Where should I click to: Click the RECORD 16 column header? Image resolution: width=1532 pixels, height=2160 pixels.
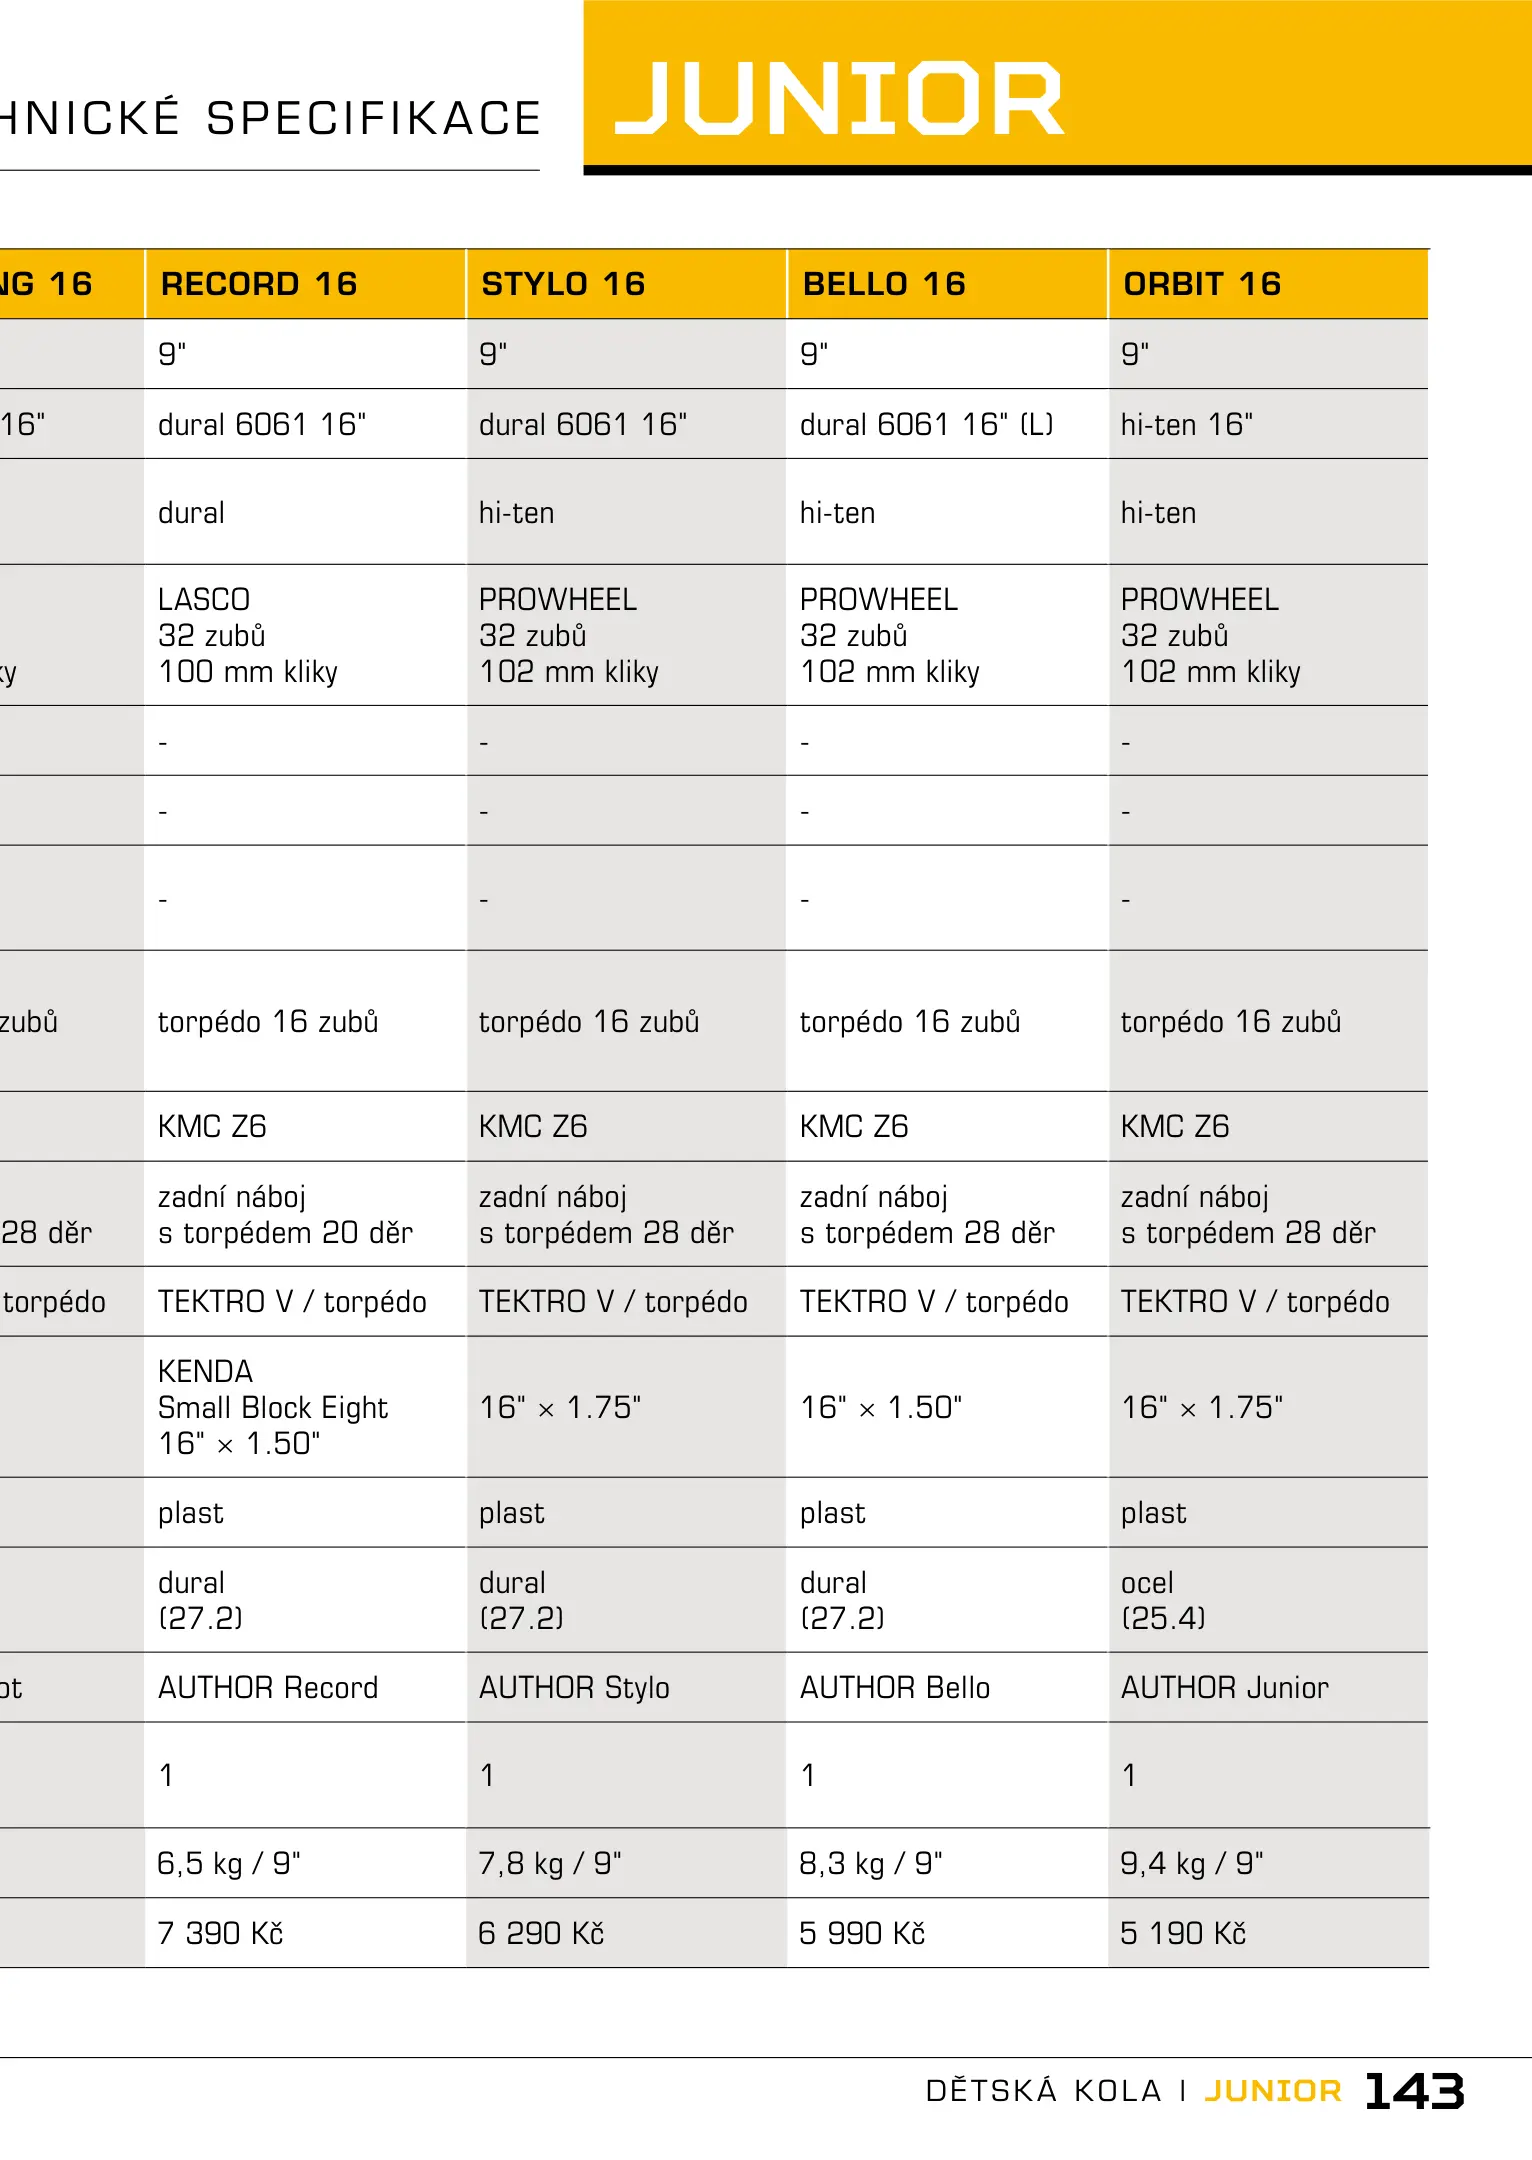click(259, 284)
